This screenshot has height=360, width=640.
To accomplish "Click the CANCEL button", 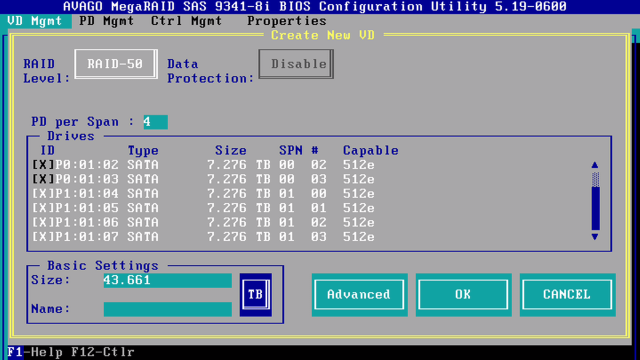I will (x=567, y=295).
